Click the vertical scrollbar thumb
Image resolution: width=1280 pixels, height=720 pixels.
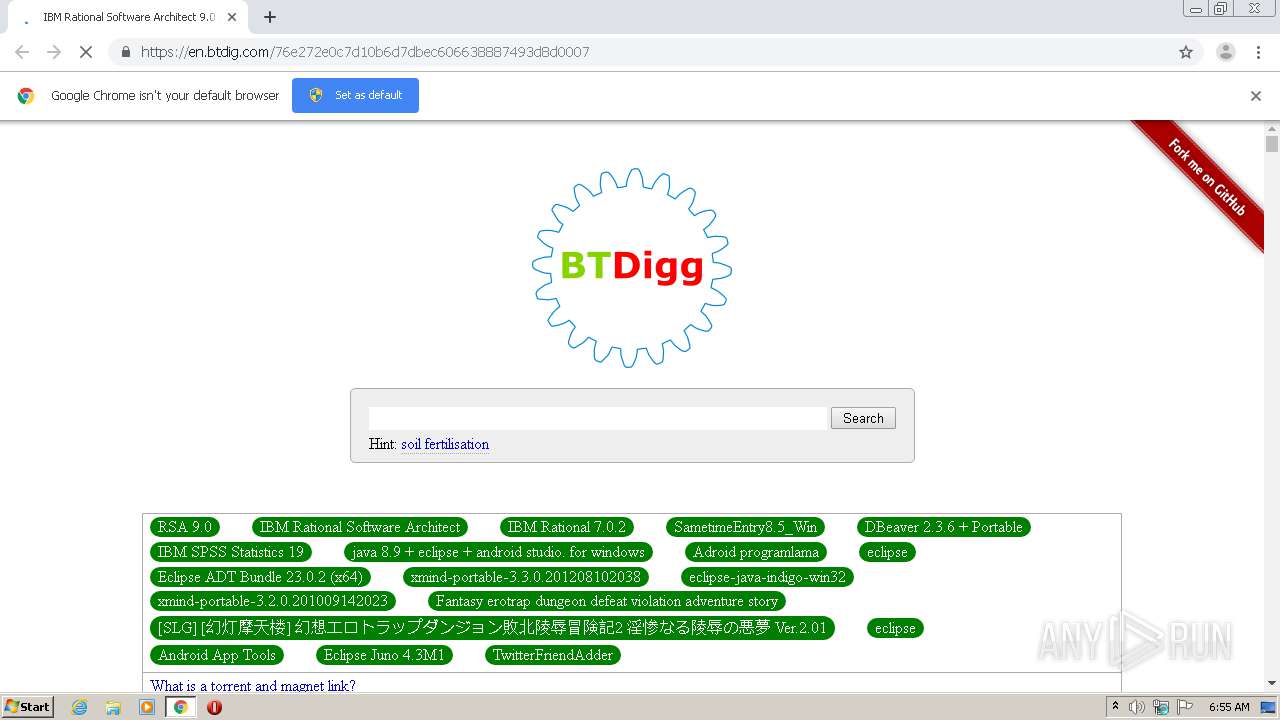point(1272,144)
